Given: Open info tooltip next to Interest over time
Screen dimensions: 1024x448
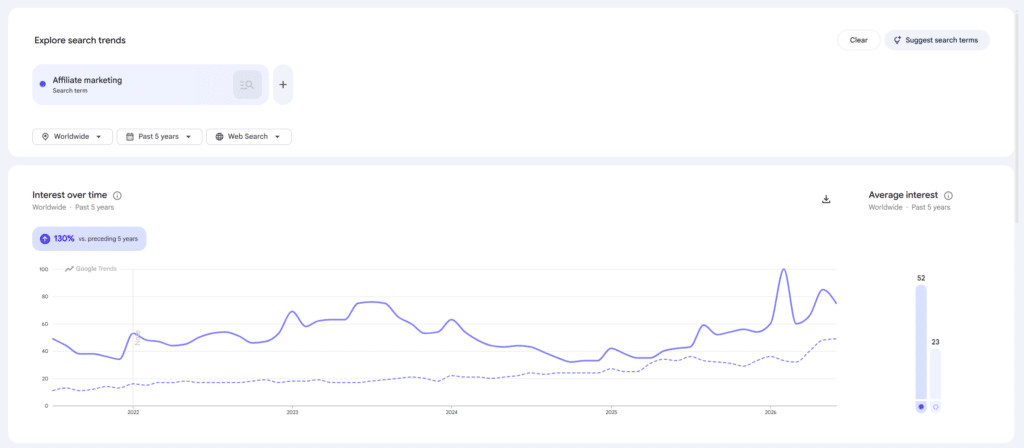Looking at the screenshot, I should 118,195.
